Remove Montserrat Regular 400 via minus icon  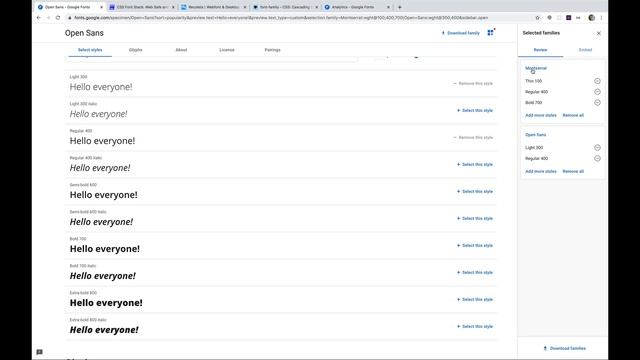(x=597, y=92)
